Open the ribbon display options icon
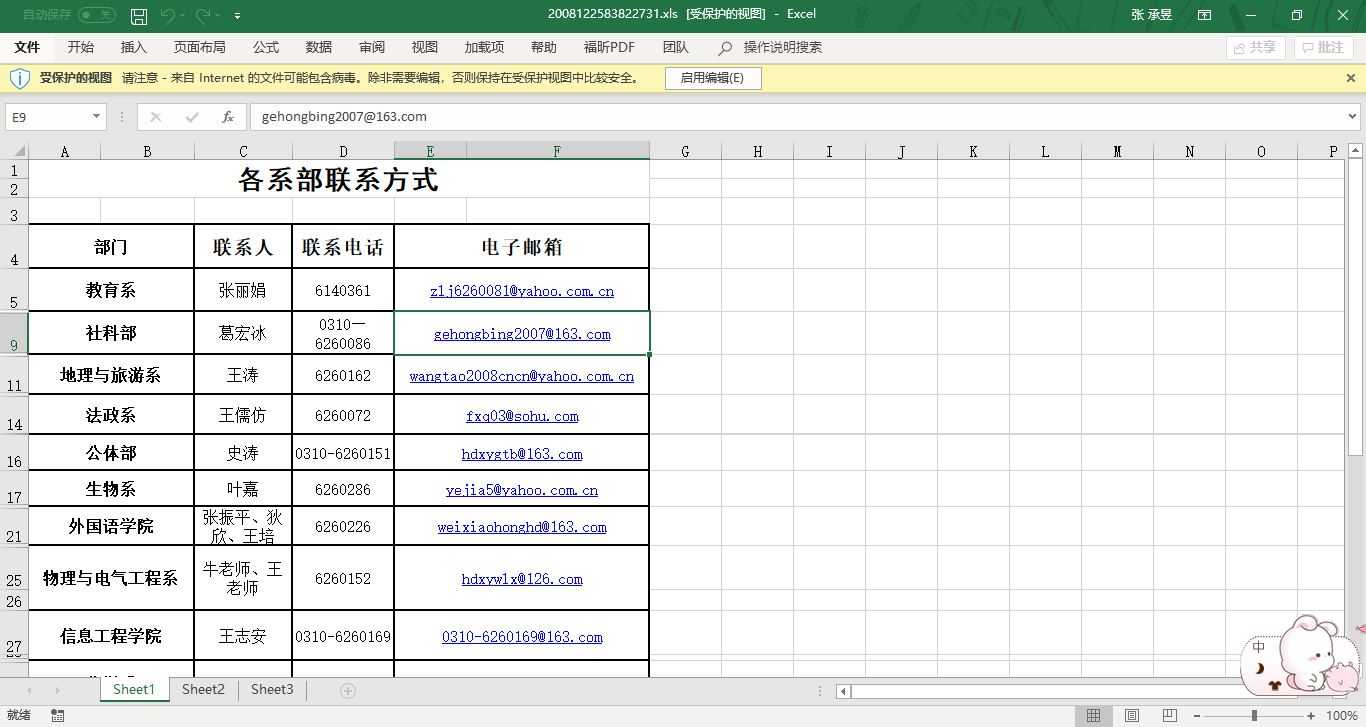Viewport: 1366px width, 727px height. tap(1205, 15)
